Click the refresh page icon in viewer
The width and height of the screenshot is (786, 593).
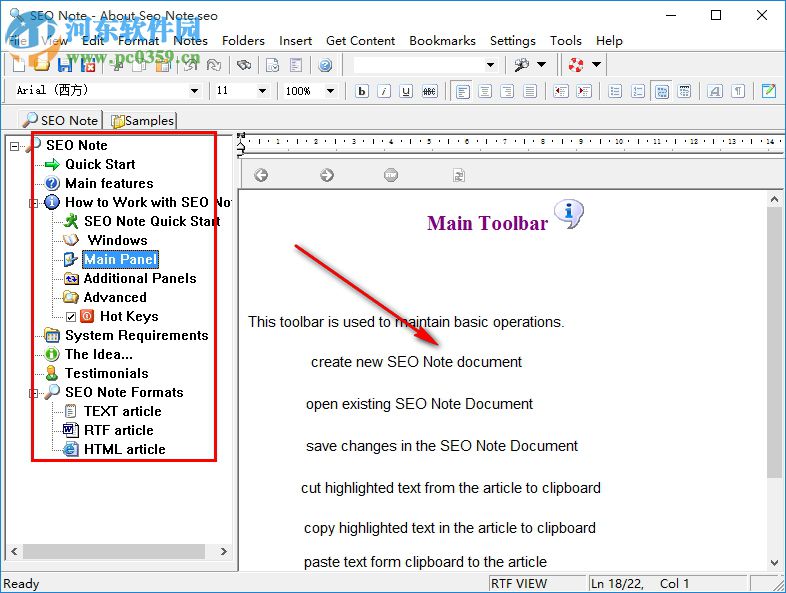click(x=459, y=175)
